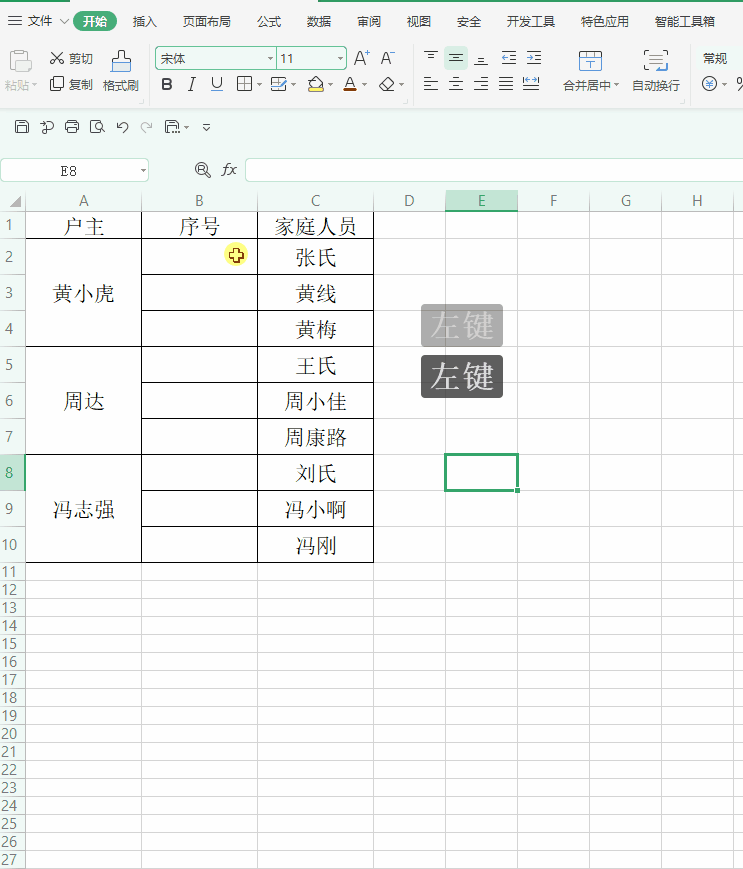Image resolution: width=743 pixels, height=869 pixels.
Task: Align text left
Action: tap(431, 84)
